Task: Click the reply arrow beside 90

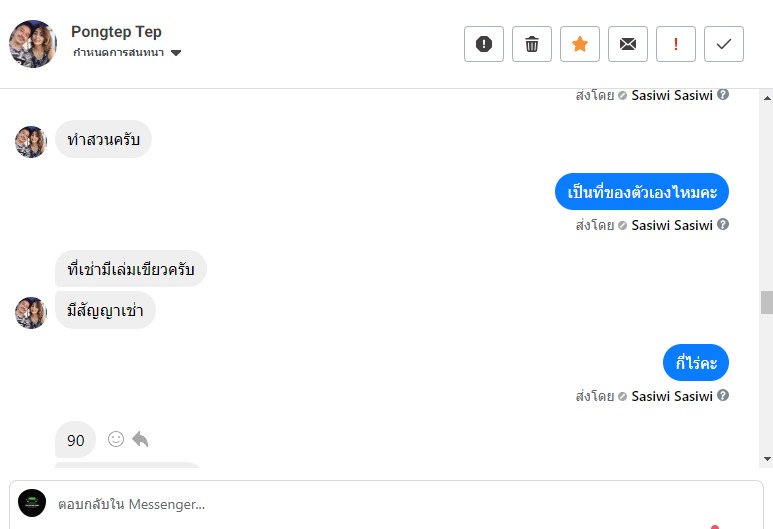Action: point(140,439)
